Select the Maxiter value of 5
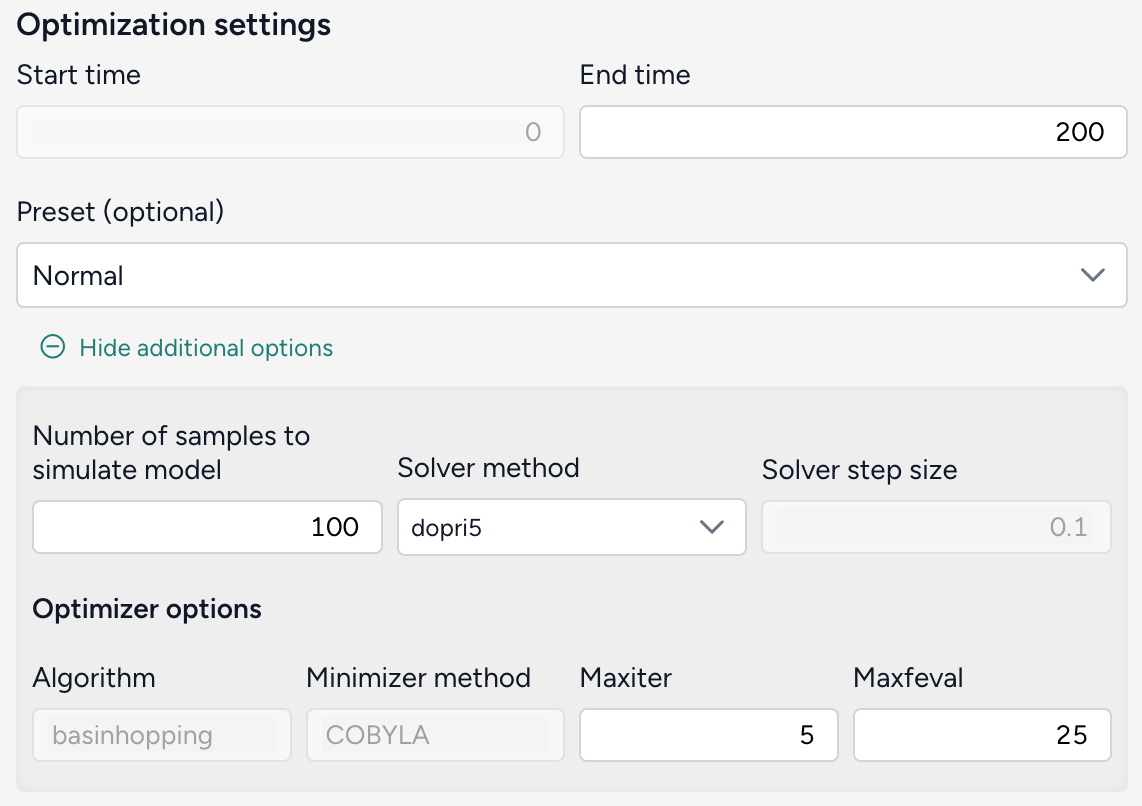 pyautogui.click(x=708, y=734)
